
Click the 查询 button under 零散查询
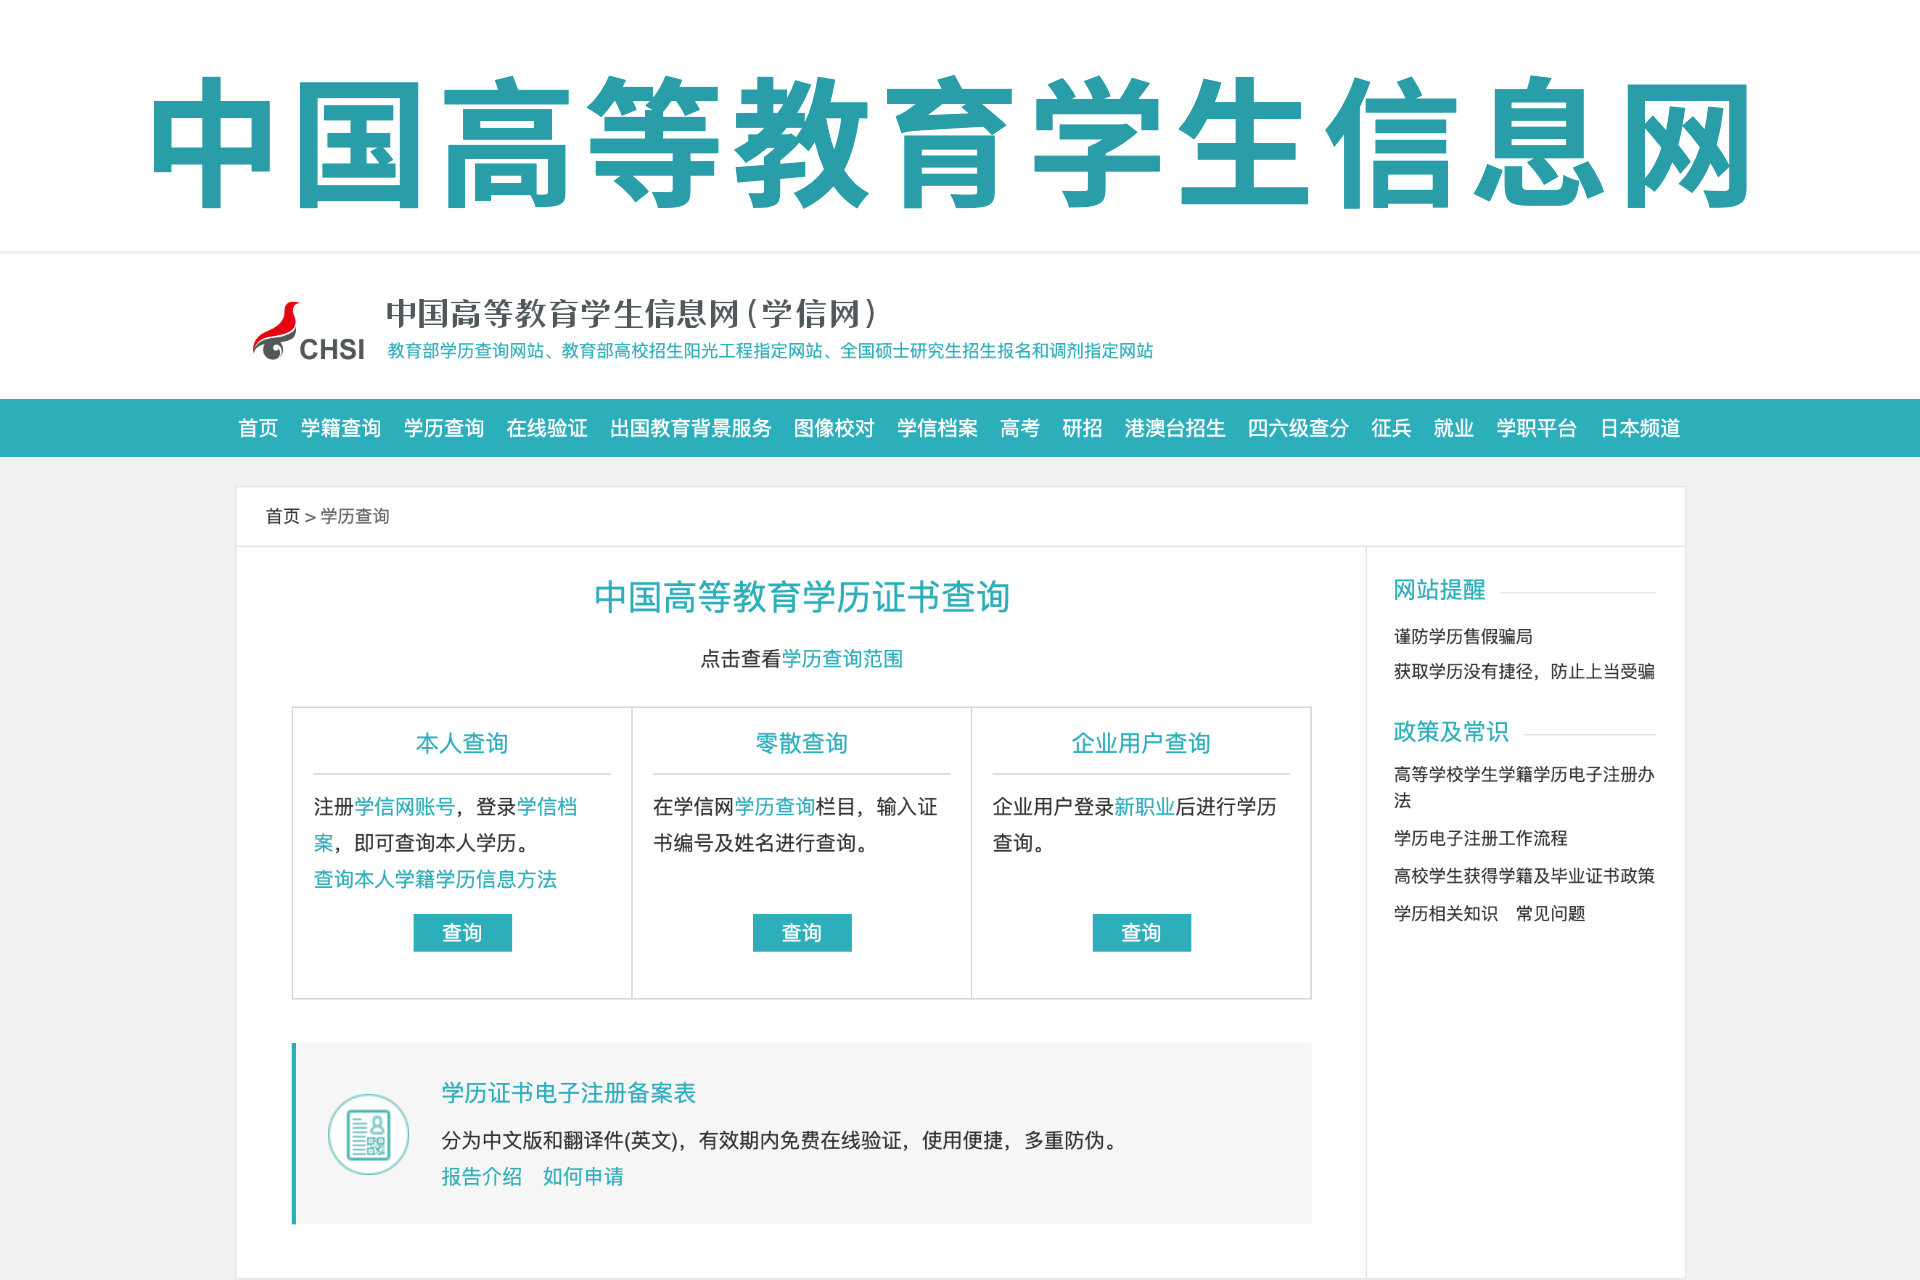pos(802,933)
